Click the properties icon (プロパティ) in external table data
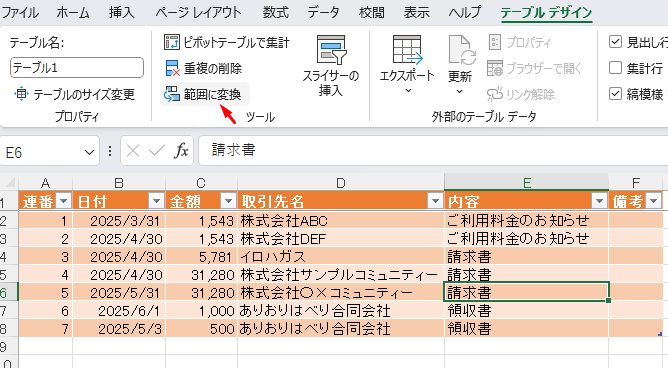Screen dimensions: 668x368 (495, 42)
